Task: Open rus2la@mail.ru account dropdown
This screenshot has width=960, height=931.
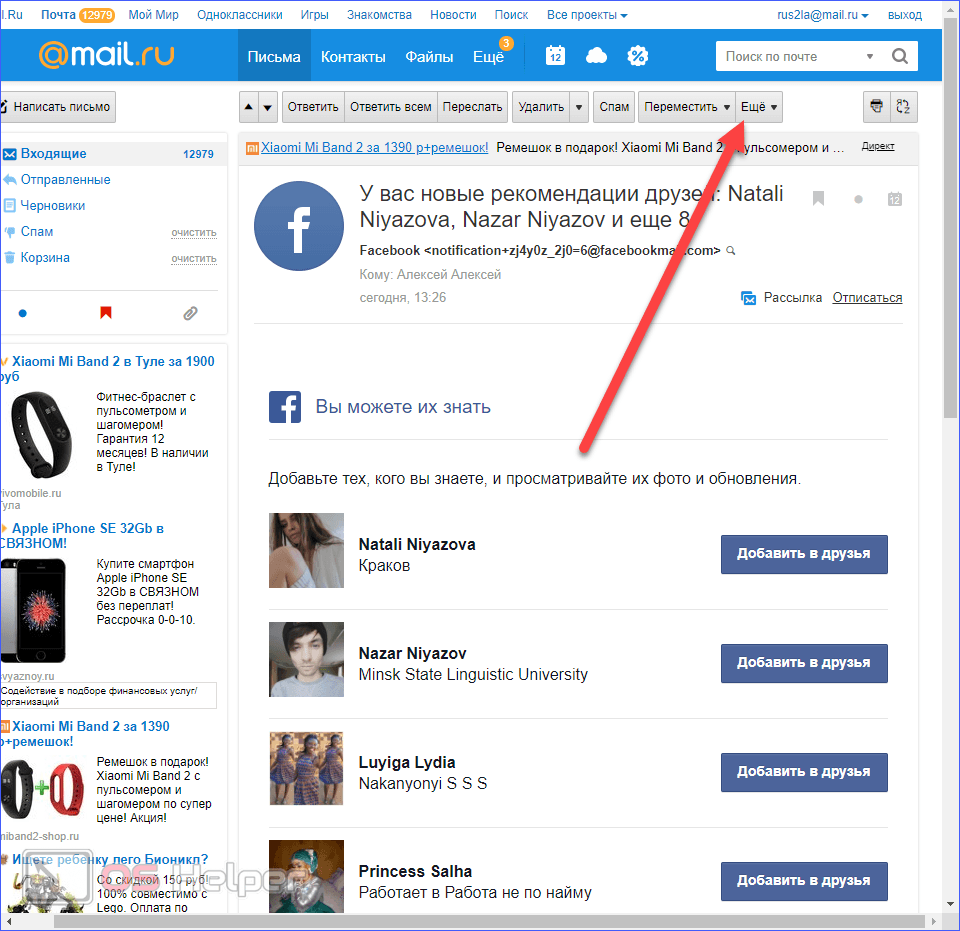Action: [822, 15]
